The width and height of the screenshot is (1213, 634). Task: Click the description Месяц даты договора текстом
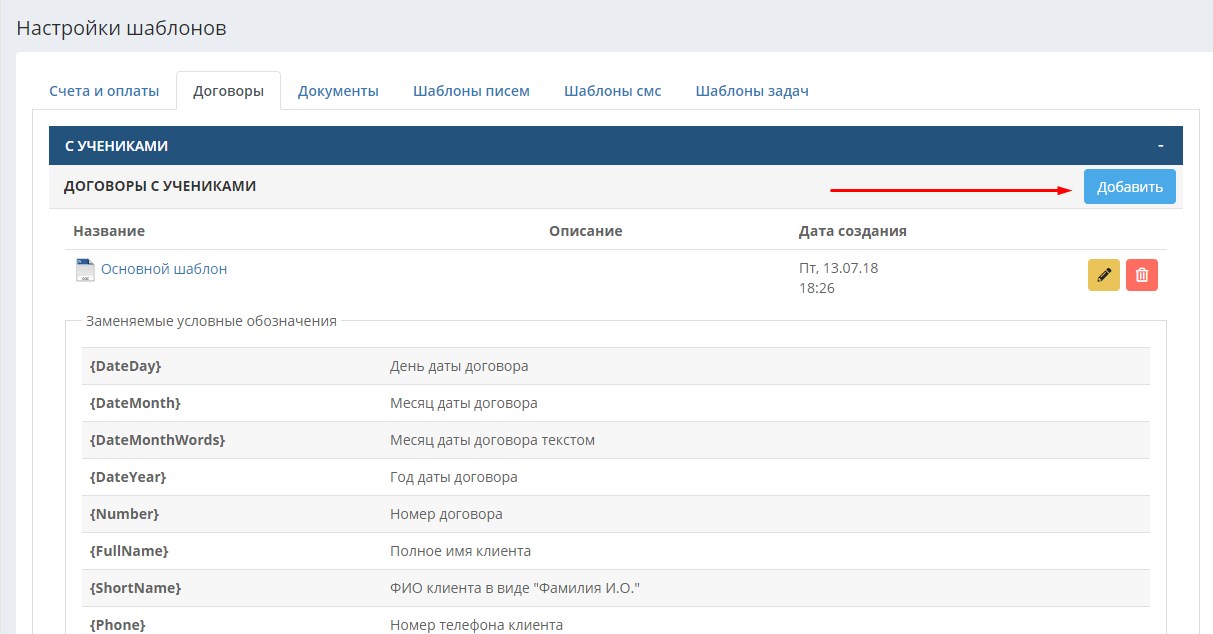pyautogui.click(x=492, y=440)
